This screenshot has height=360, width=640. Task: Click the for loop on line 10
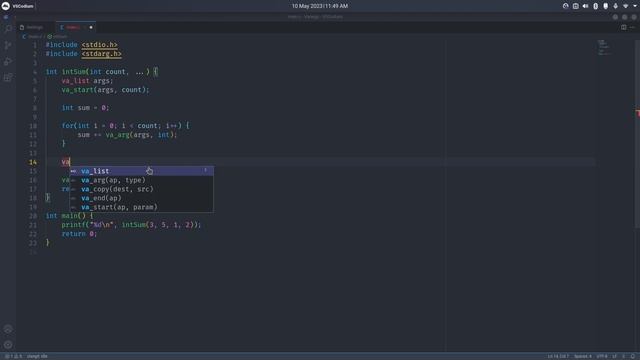(x=125, y=126)
